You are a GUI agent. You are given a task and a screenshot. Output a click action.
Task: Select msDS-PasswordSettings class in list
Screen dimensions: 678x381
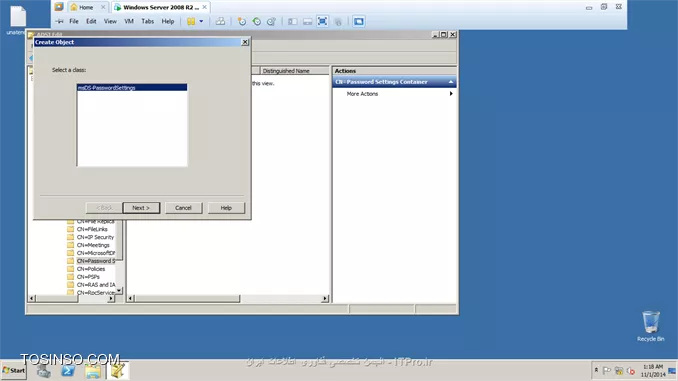coord(132,87)
